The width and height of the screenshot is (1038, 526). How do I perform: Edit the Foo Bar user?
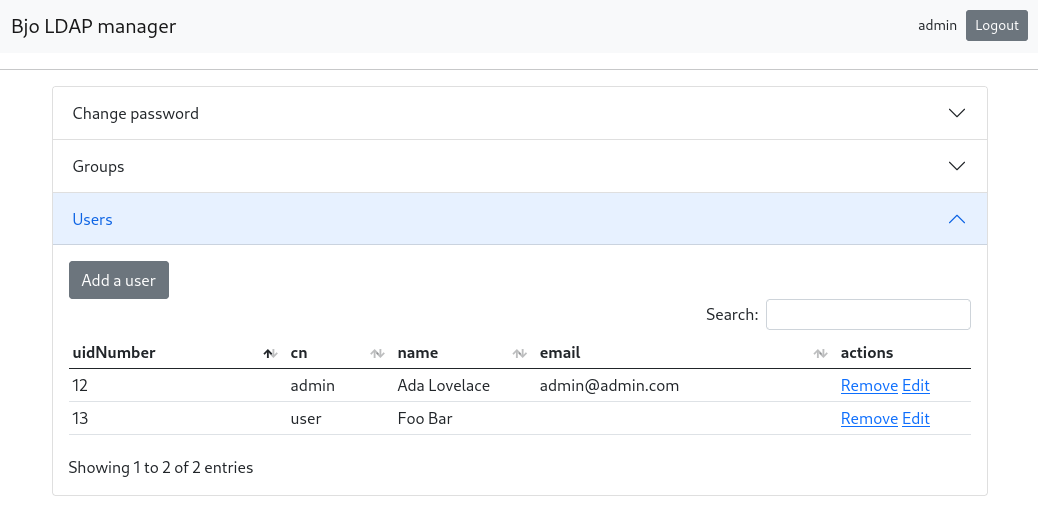916,419
